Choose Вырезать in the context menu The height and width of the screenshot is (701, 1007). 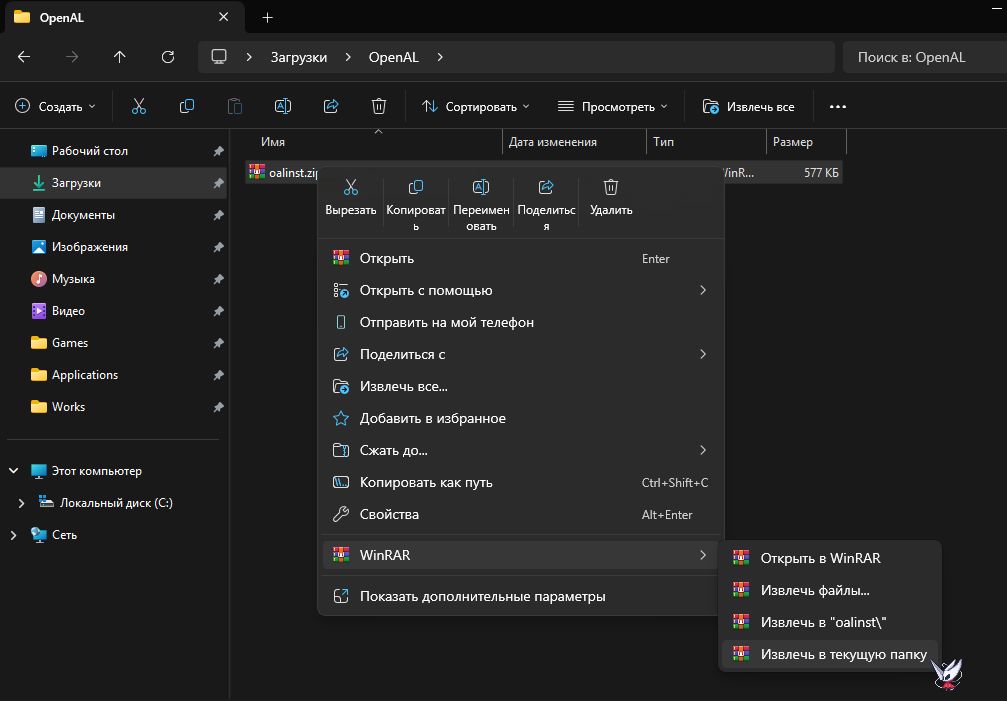351,198
